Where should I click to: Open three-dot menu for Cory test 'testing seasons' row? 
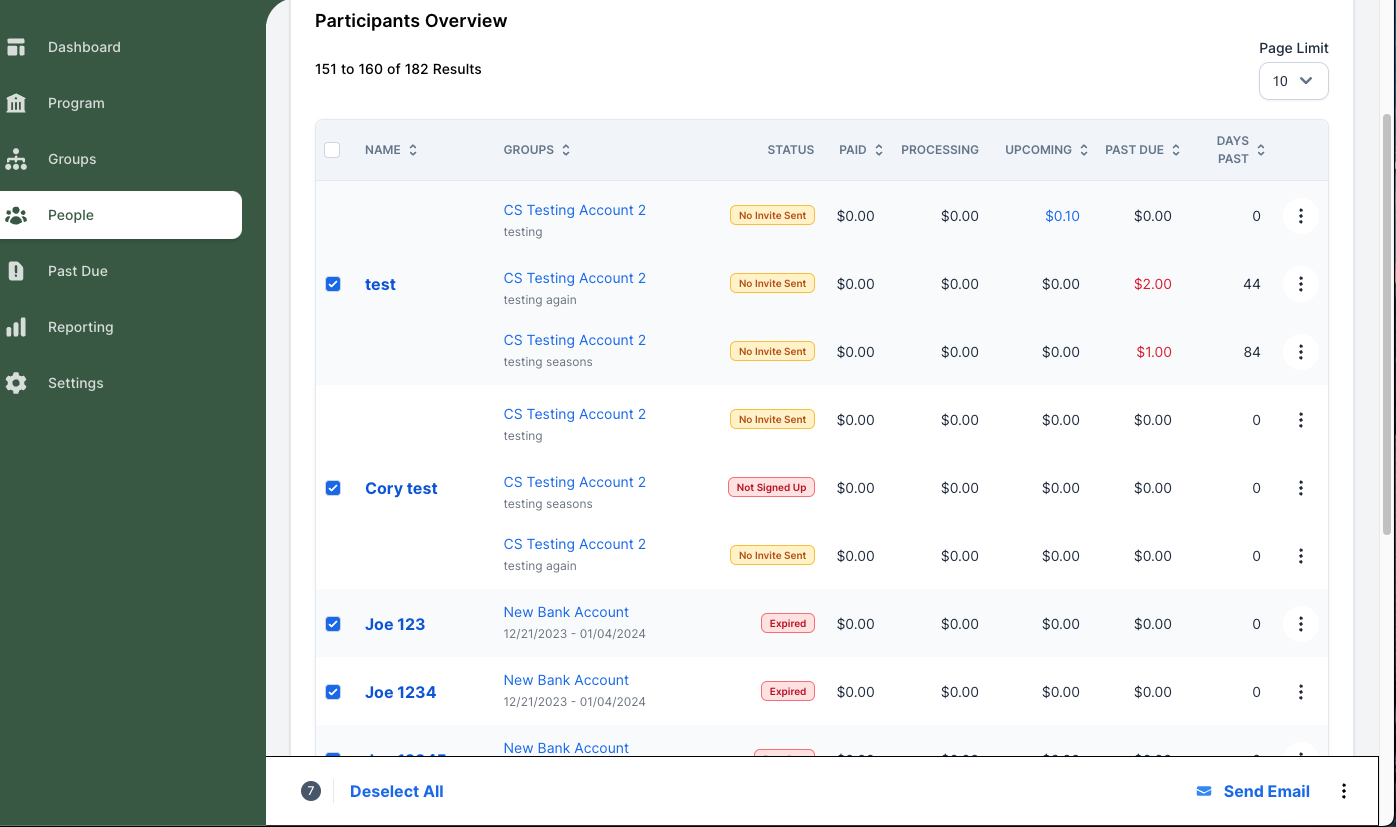[1300, 488]
